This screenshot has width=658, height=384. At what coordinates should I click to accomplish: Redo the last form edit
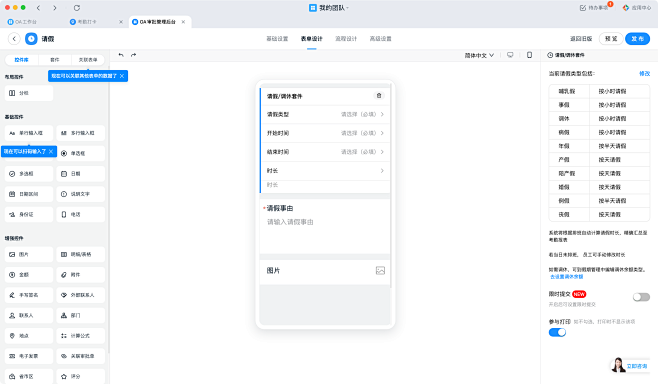pyautogui.click(x=133, y=55)
